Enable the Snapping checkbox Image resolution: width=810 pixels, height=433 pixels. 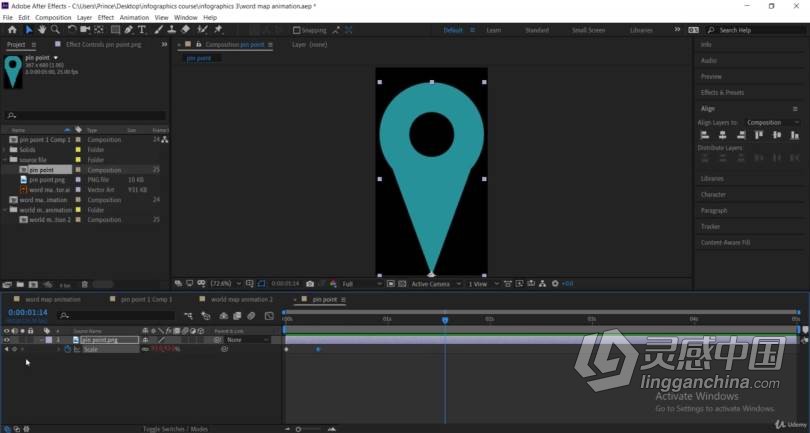297,30
